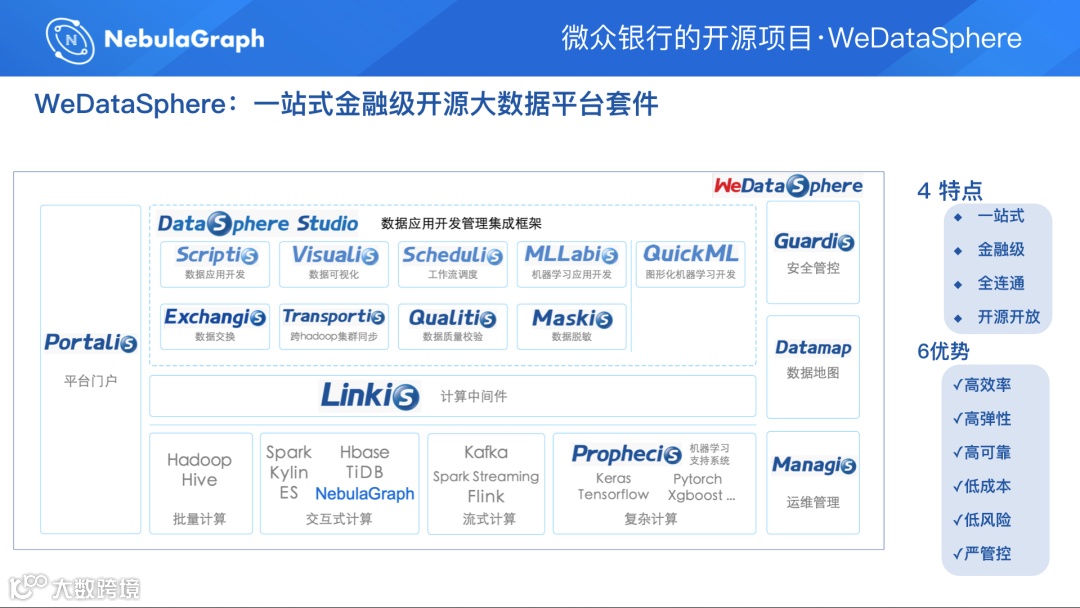
Task: Click the ES text
Action: pyautogui.click(x=289, y=493)
